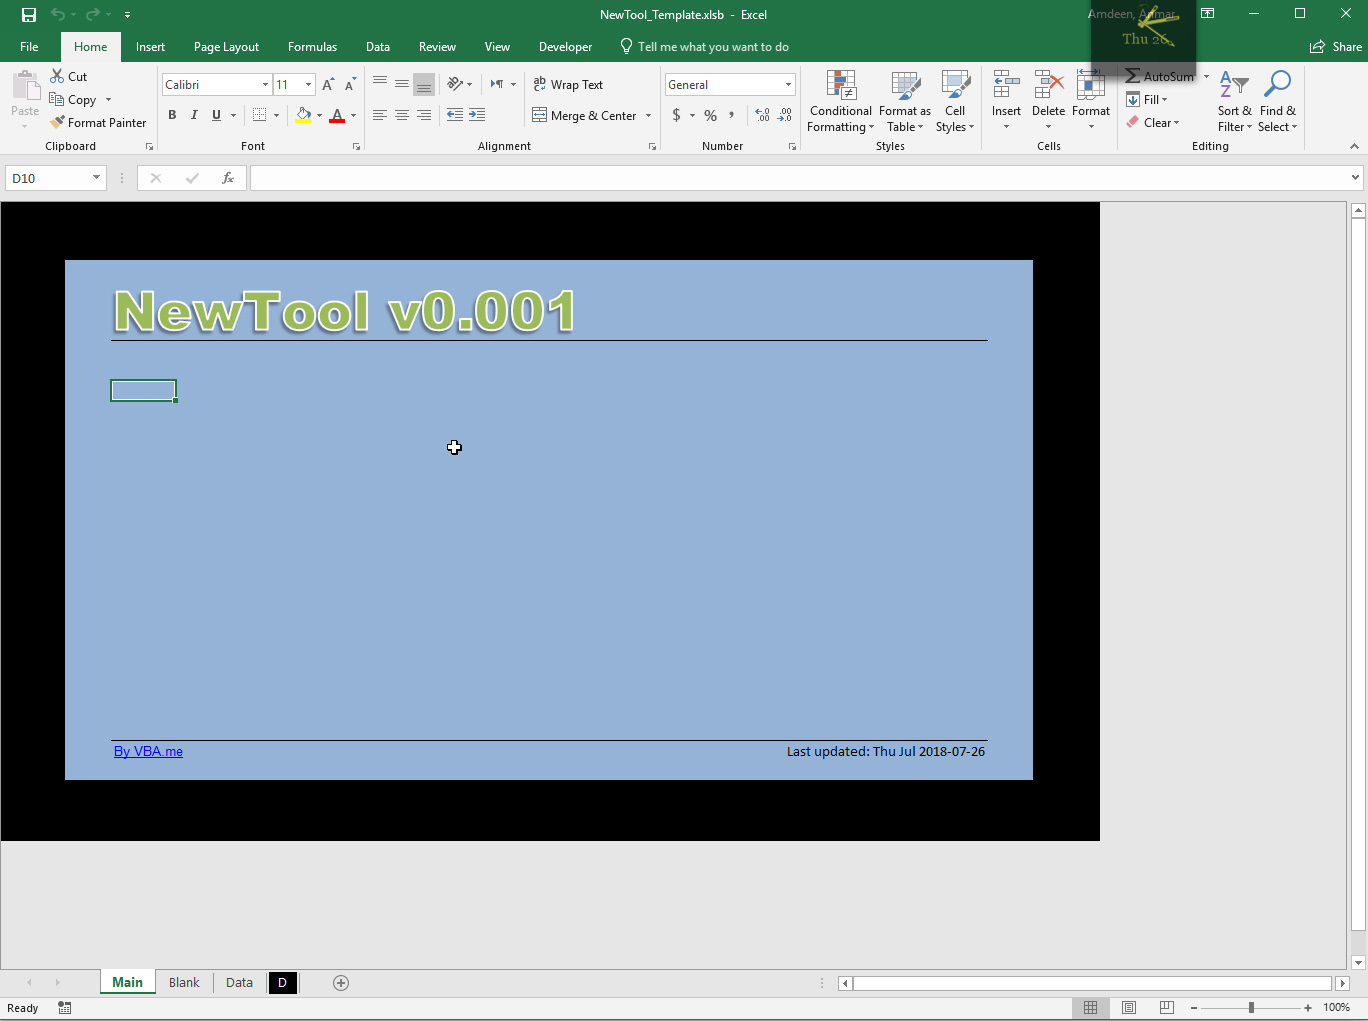The height and width of the screenshot is (1021, 1368).
Task: Click the By VBA.me hyperlink
Action: (148, 751)
